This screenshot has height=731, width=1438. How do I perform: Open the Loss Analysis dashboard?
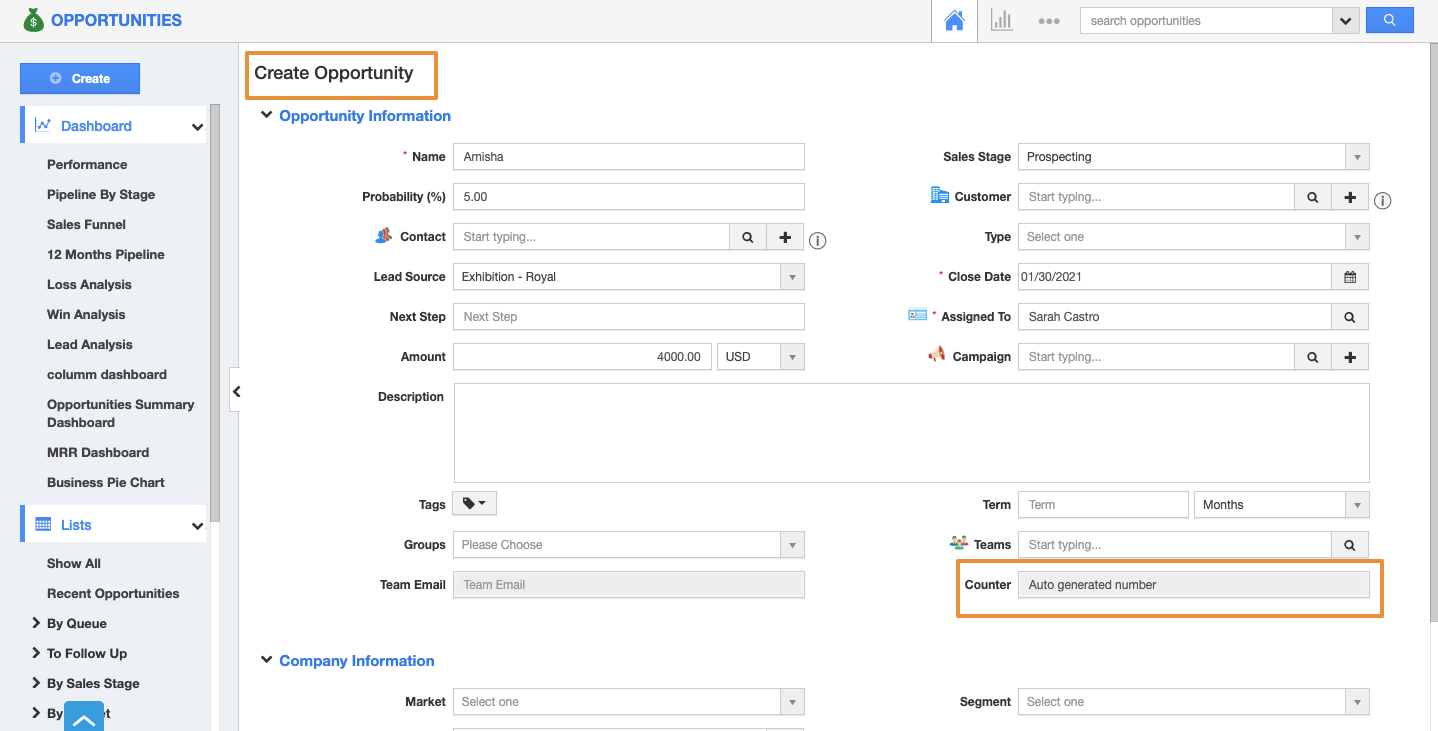pyautogui.click(x=89, y=284)
